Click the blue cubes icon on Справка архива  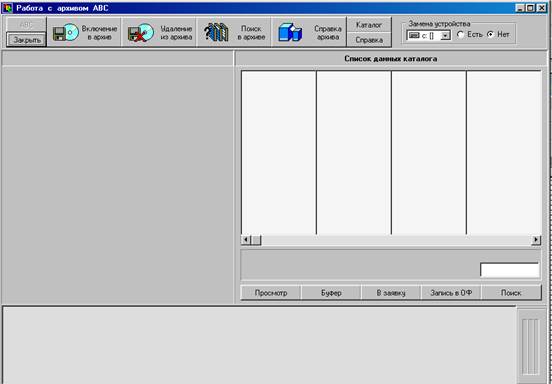(290, 33)
